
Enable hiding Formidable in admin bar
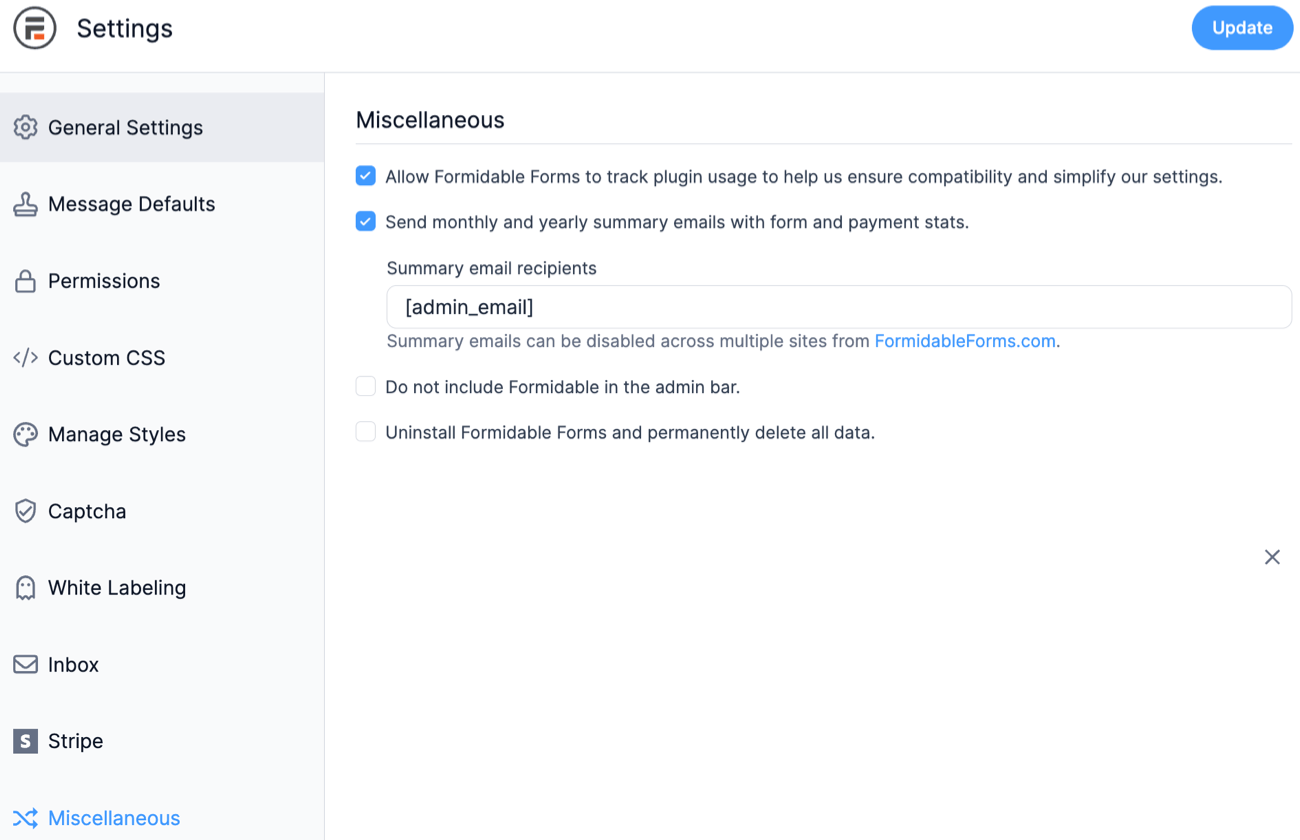point(365,385)
